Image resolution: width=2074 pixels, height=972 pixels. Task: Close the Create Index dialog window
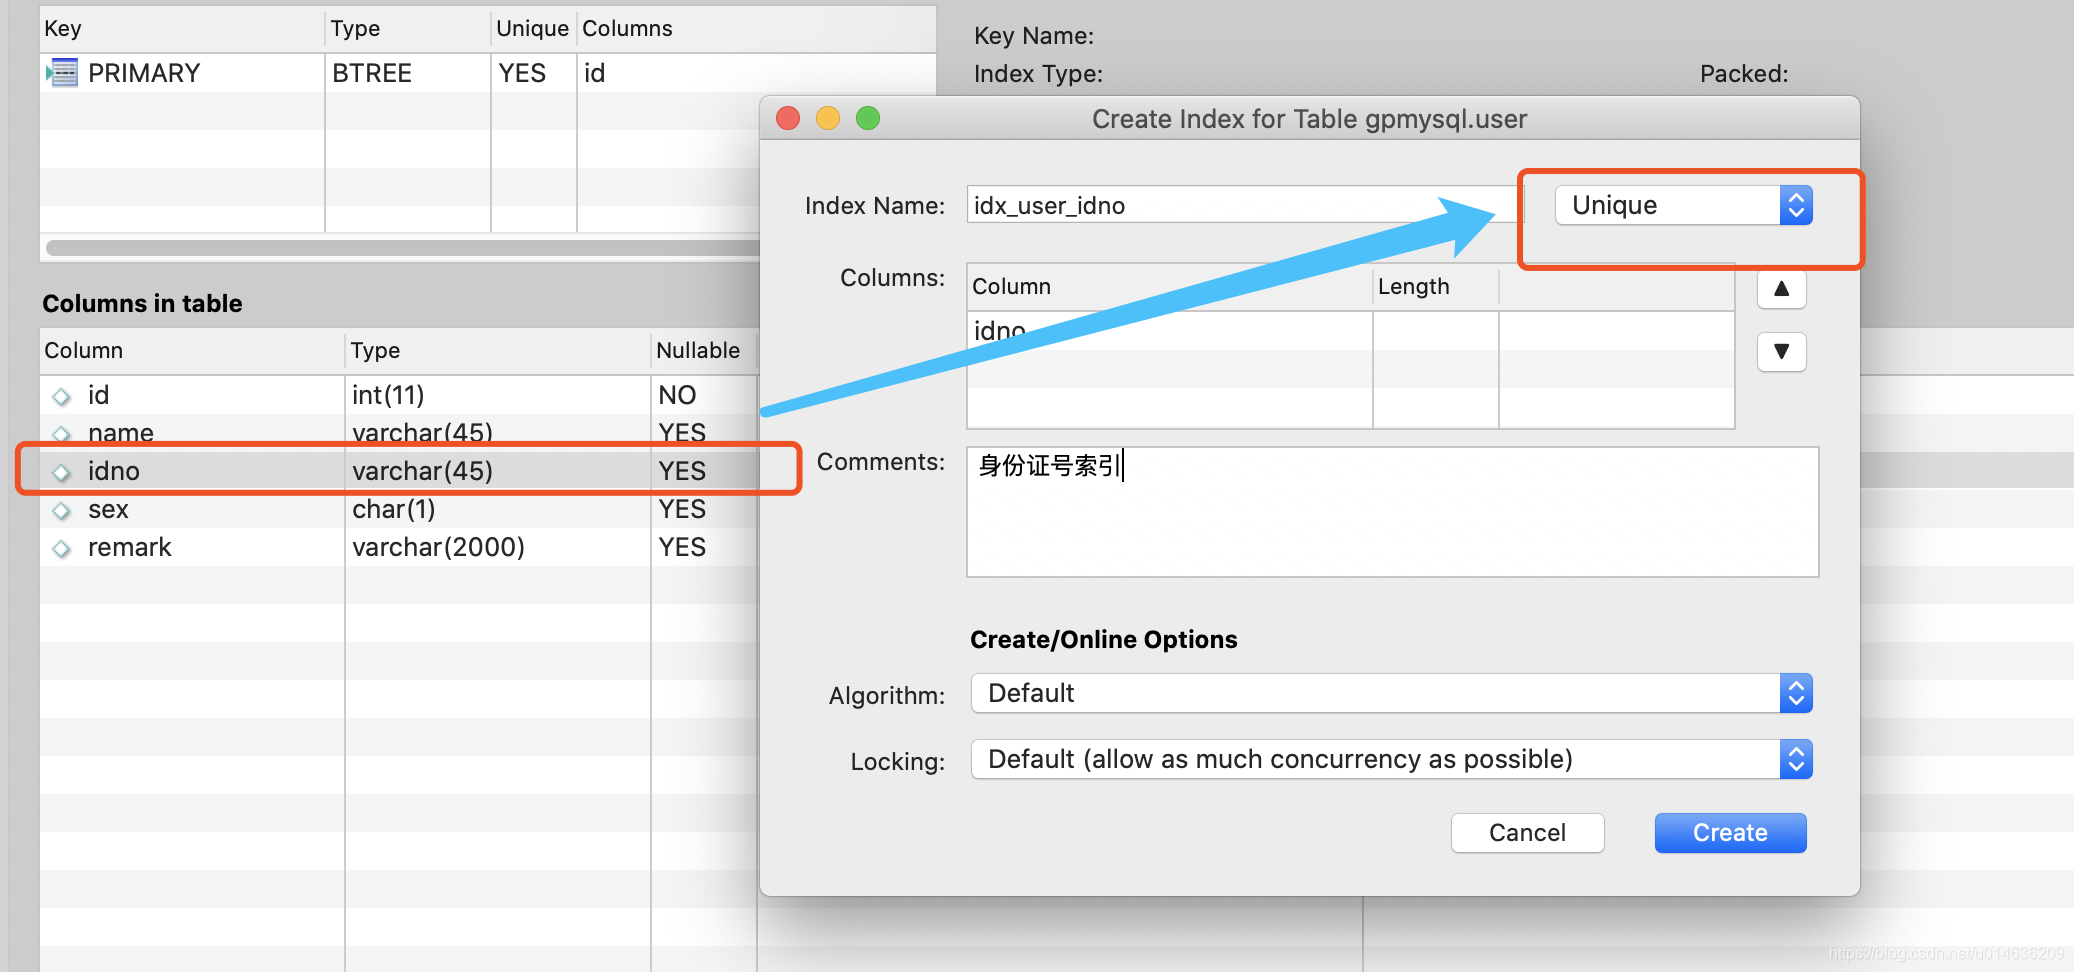coord(788,119)
